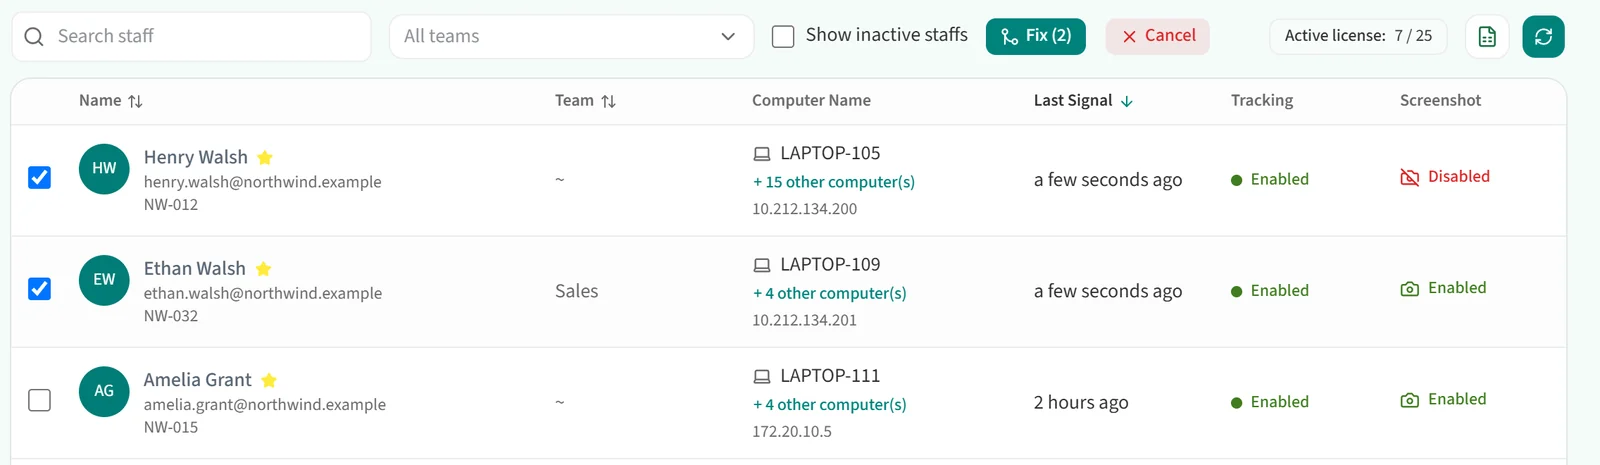Click the 2 hours ago last signal
Viewport: 1600px width, 465px height.
pyautogui.click(x=1081, y=402)
